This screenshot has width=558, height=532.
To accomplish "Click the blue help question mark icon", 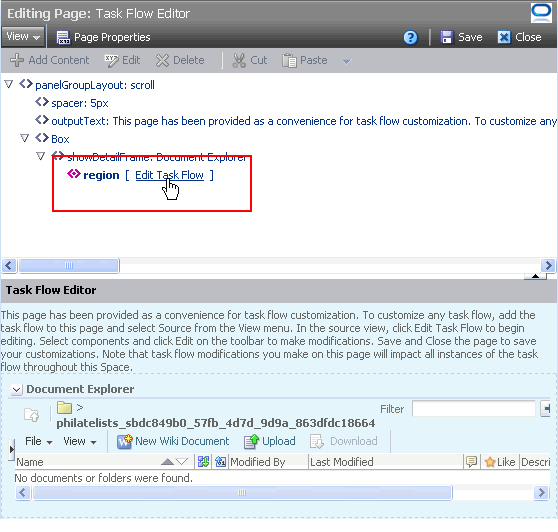I will pyautogui.click(x=410, y=37).
